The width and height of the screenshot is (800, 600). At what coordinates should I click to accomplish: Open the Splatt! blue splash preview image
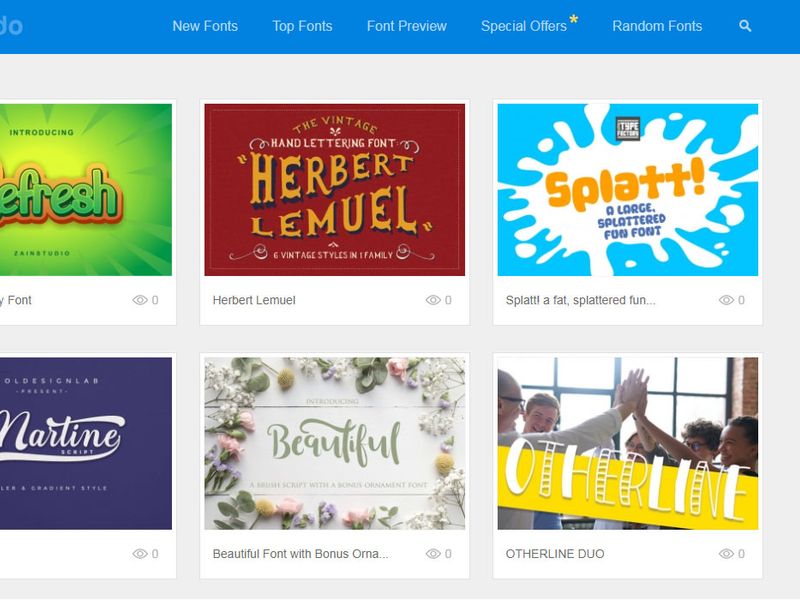coord(628,190)
